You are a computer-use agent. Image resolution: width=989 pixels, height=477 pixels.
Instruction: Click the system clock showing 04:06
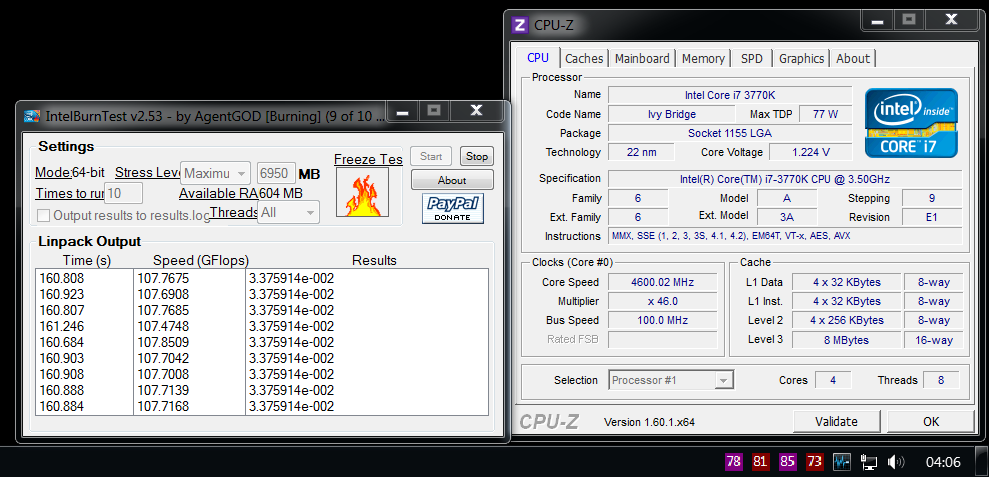(943, 462)
